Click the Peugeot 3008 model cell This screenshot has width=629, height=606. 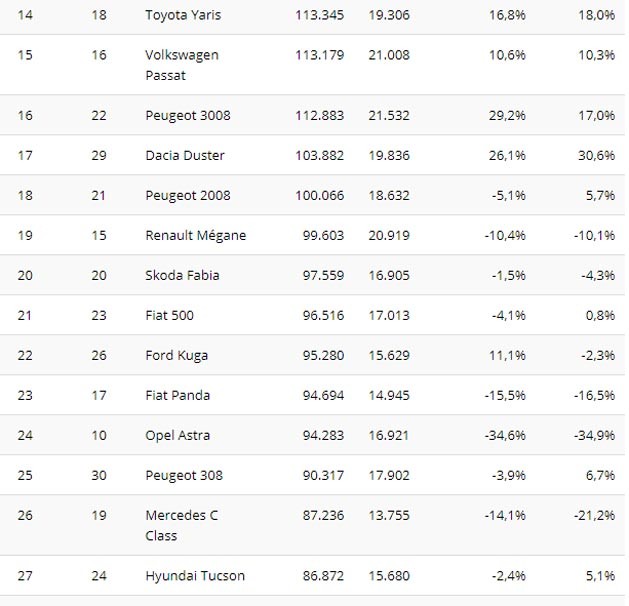pos(188,115)
